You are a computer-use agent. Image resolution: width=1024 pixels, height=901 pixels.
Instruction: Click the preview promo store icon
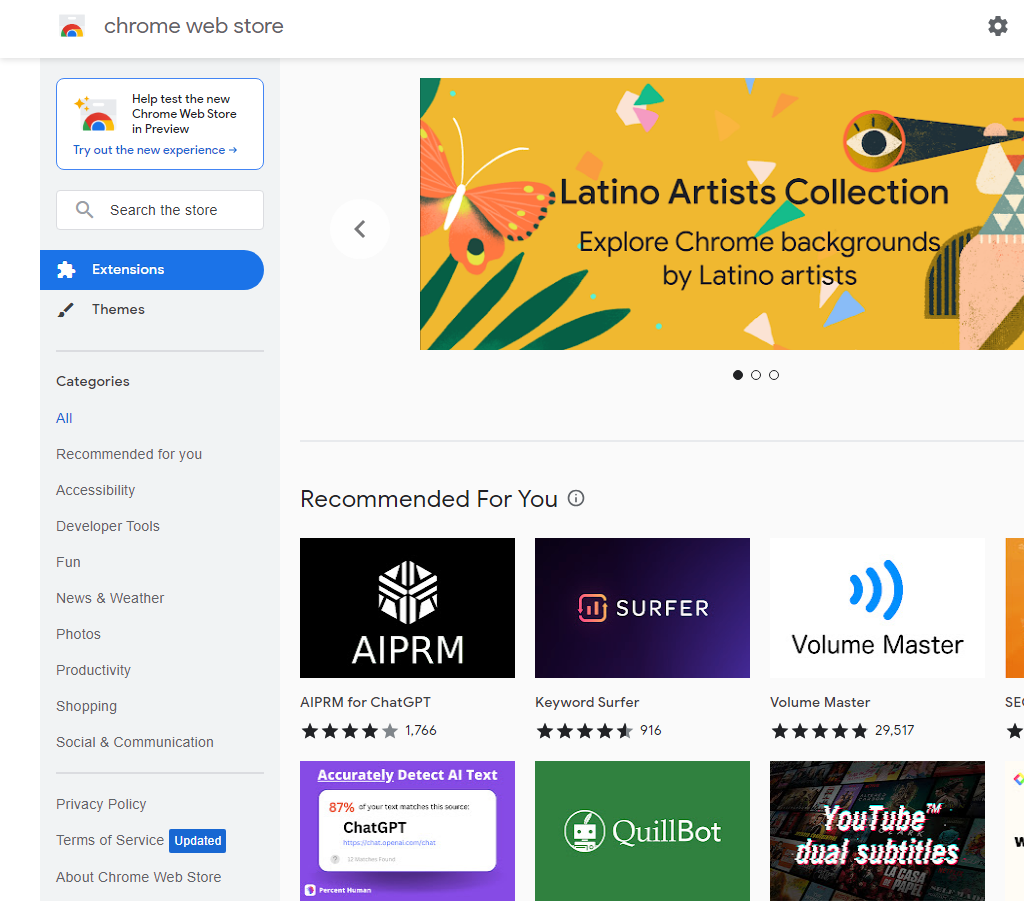(97, 114)
